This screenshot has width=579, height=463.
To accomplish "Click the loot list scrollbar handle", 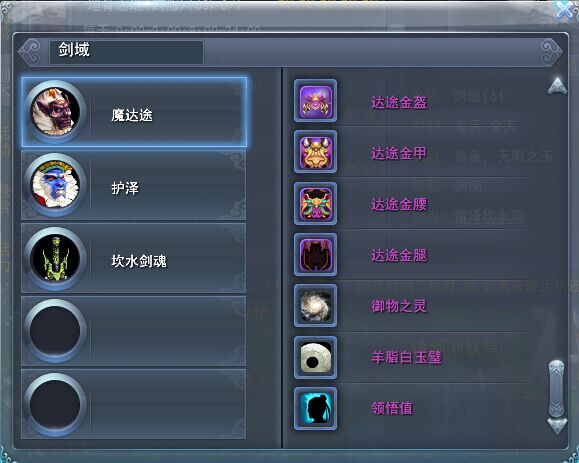I will click(557, 389).
